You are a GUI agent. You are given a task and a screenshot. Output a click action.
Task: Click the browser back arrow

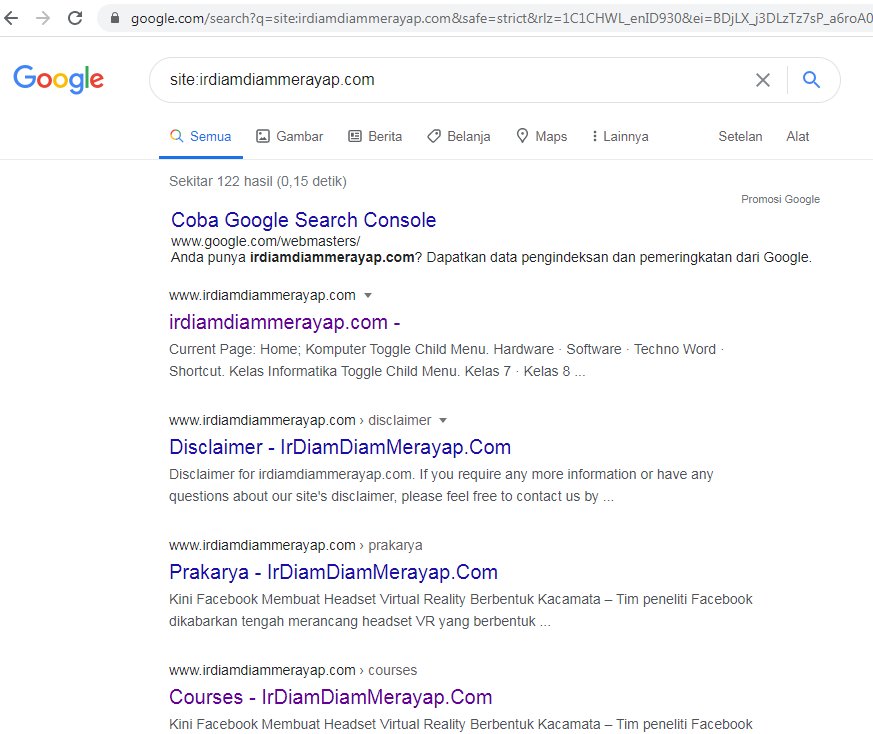point(11,18)
